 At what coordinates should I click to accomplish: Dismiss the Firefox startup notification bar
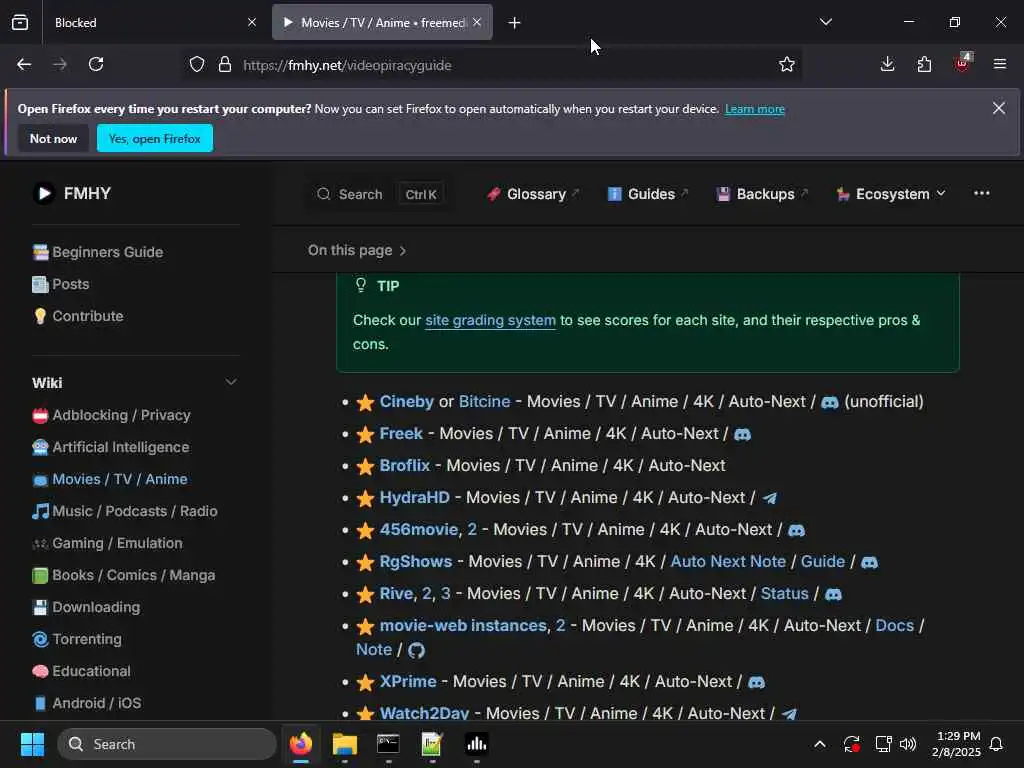point(999,108)
